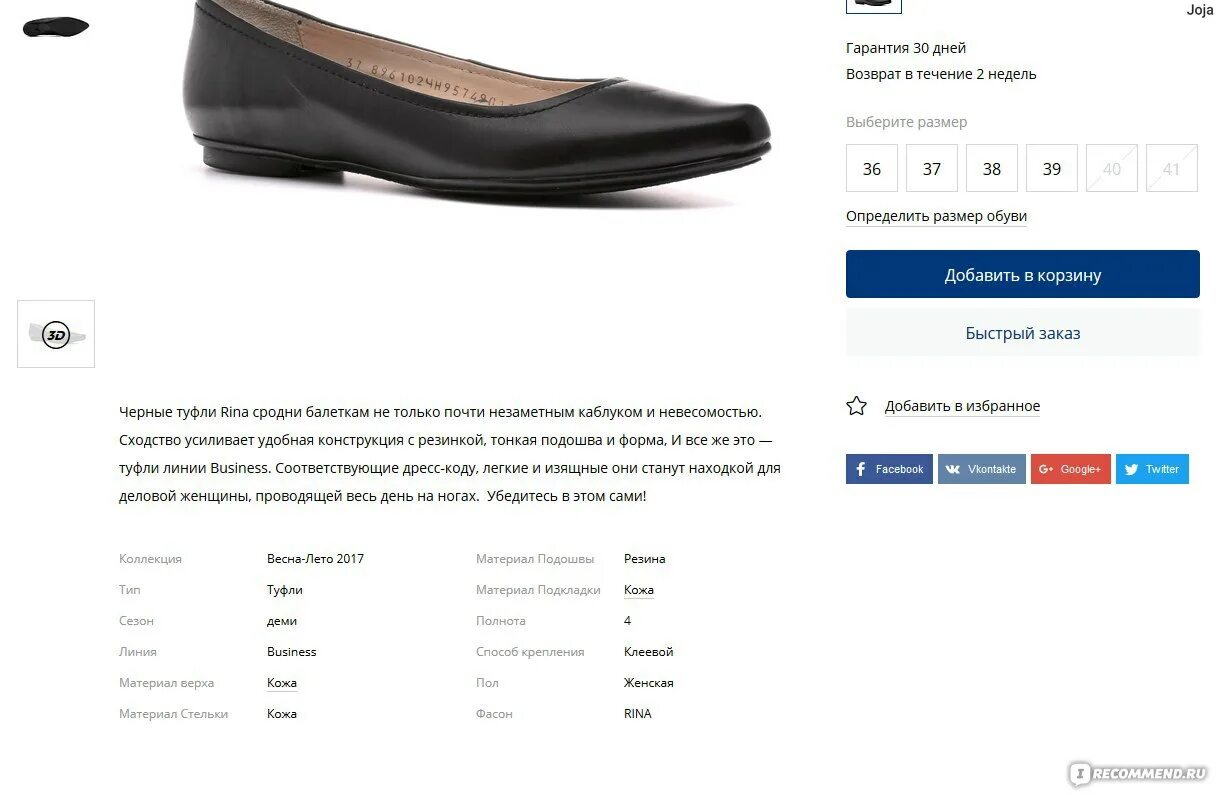Click "Быстрый заказ" button

[1023, 333]
